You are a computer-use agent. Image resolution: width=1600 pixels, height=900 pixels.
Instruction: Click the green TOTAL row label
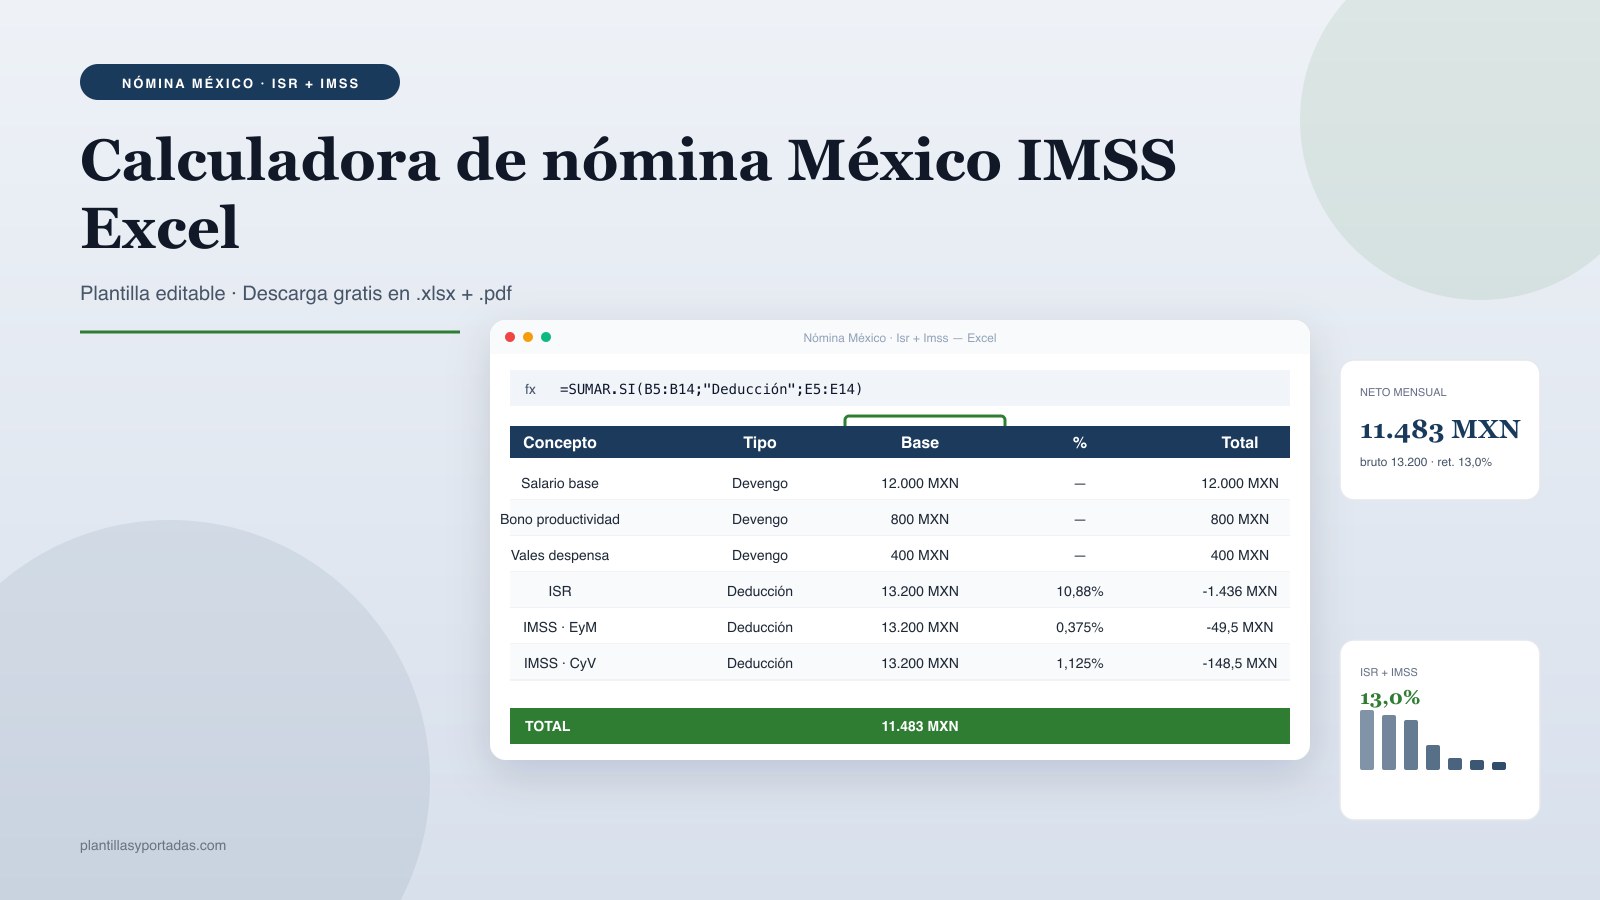[547, 726]
